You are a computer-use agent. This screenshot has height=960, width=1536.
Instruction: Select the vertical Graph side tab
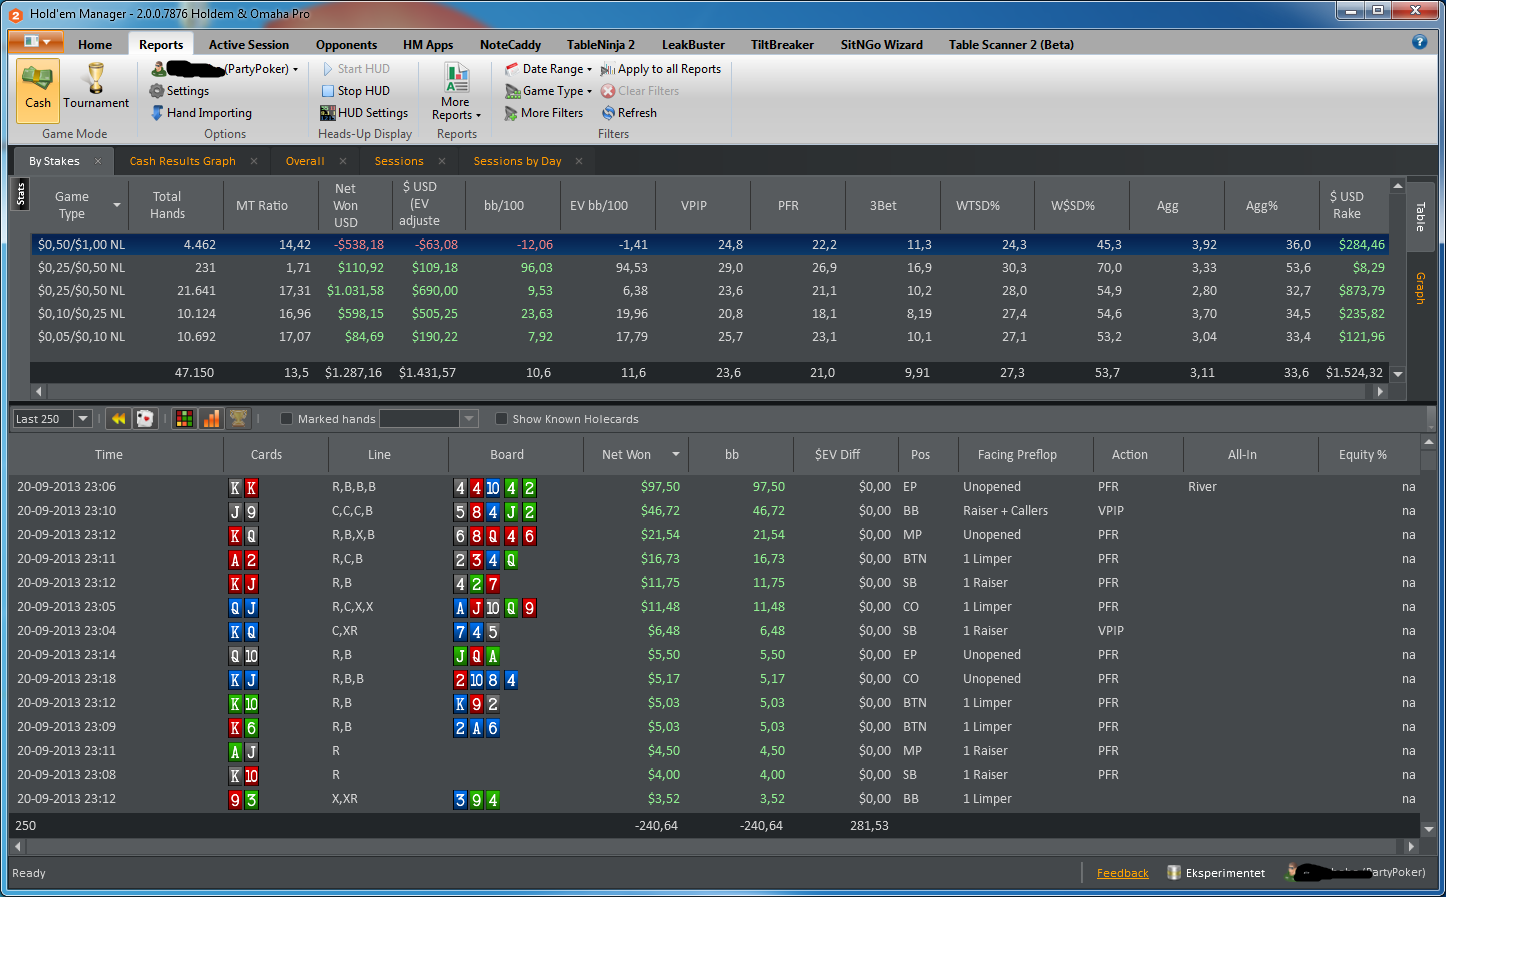point(1420,288)
